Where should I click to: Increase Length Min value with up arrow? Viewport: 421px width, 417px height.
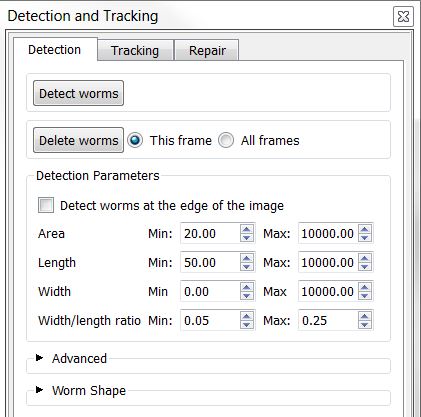[x=247, y=258]
